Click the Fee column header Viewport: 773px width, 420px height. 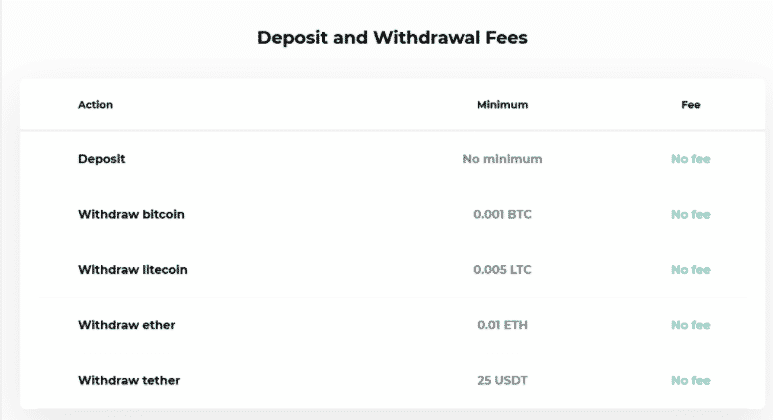690,104
